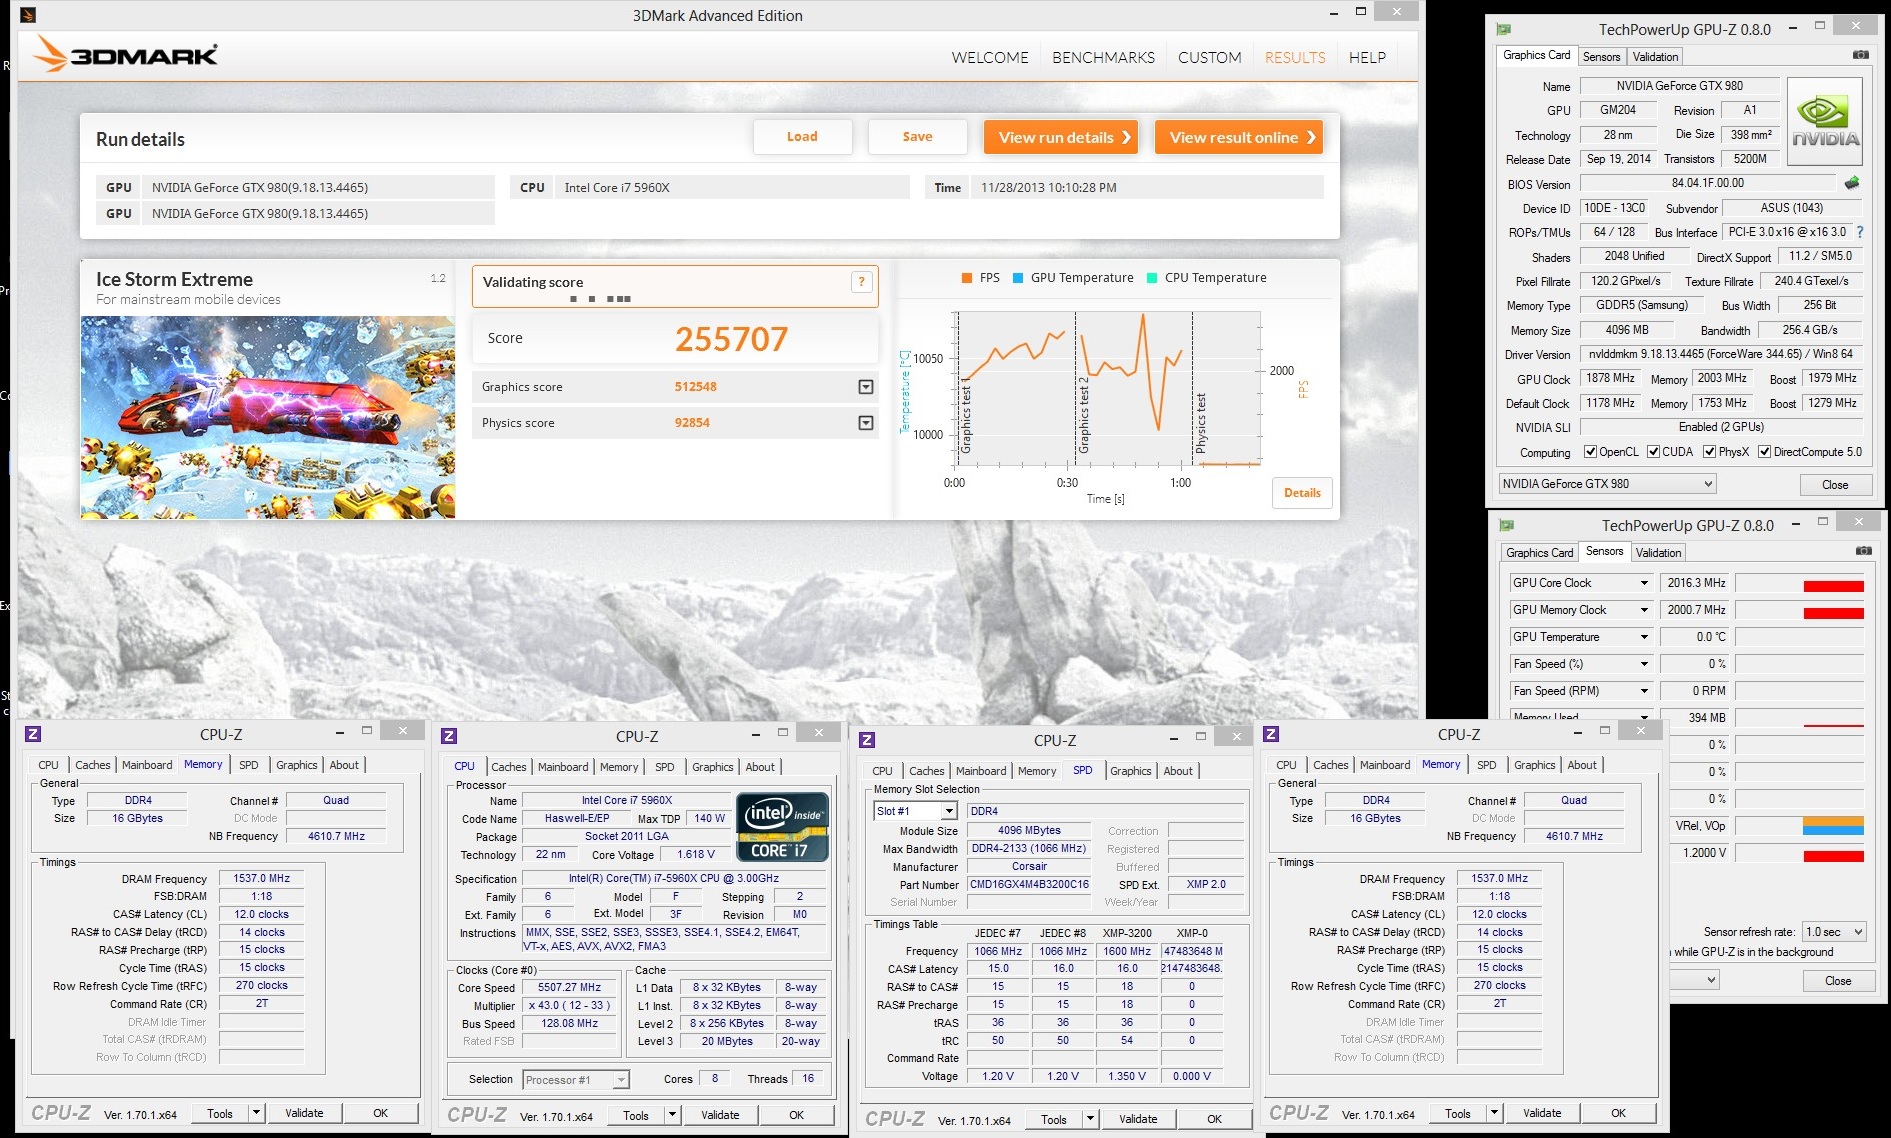Click the NVIDIA logo in GPU-Z
The width and height of the screenshot is (1891, 1138).
pos(1825,121)
